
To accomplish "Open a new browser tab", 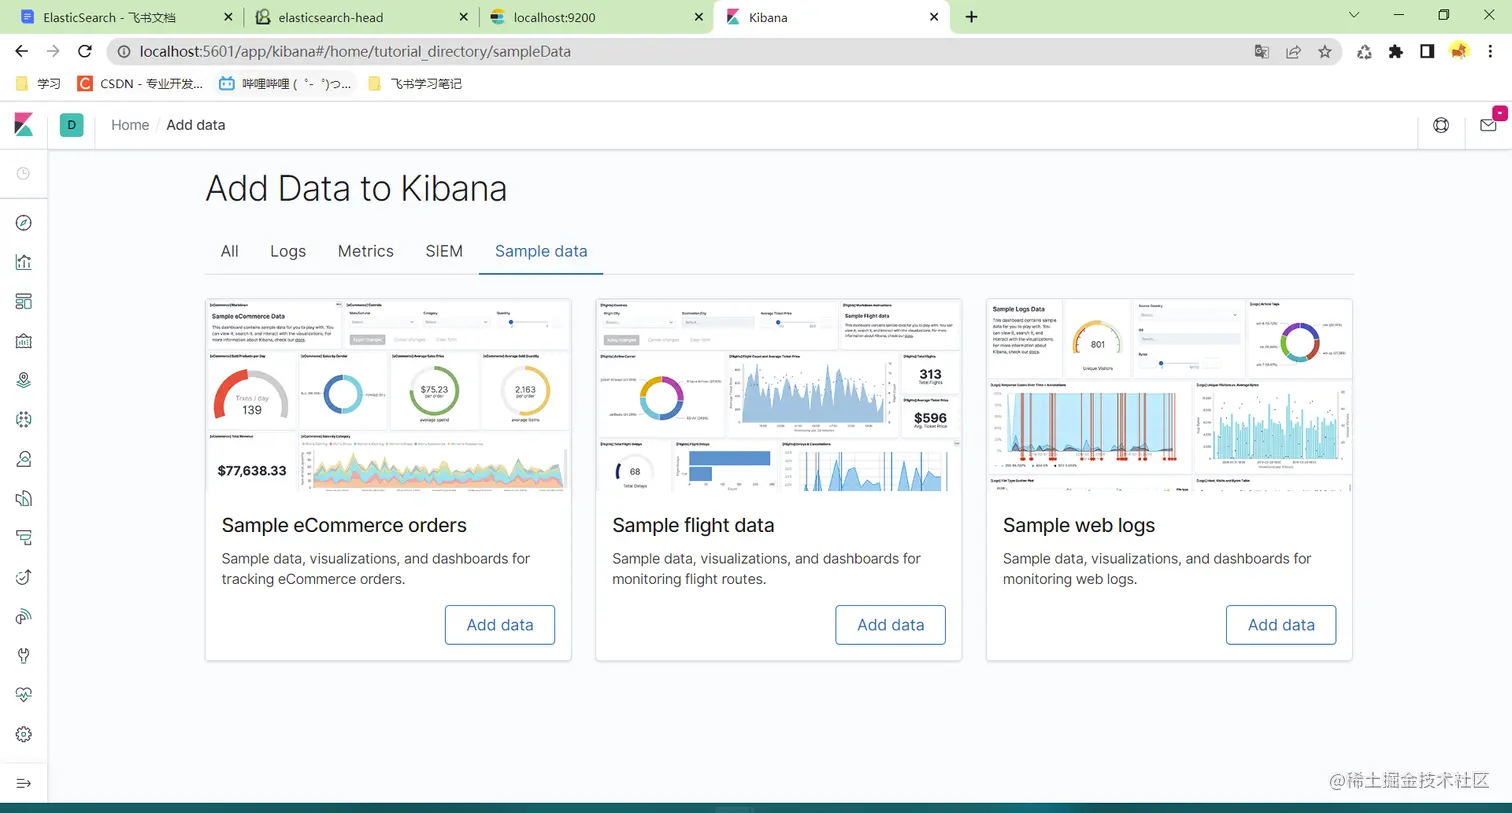I will point(971,17).
